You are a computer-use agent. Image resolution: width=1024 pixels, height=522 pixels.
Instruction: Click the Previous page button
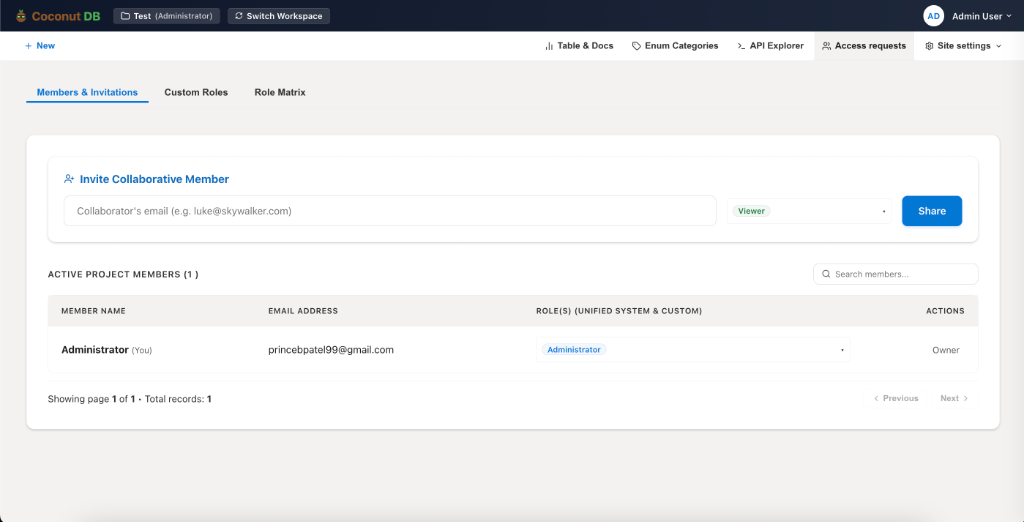coord(896,399)
